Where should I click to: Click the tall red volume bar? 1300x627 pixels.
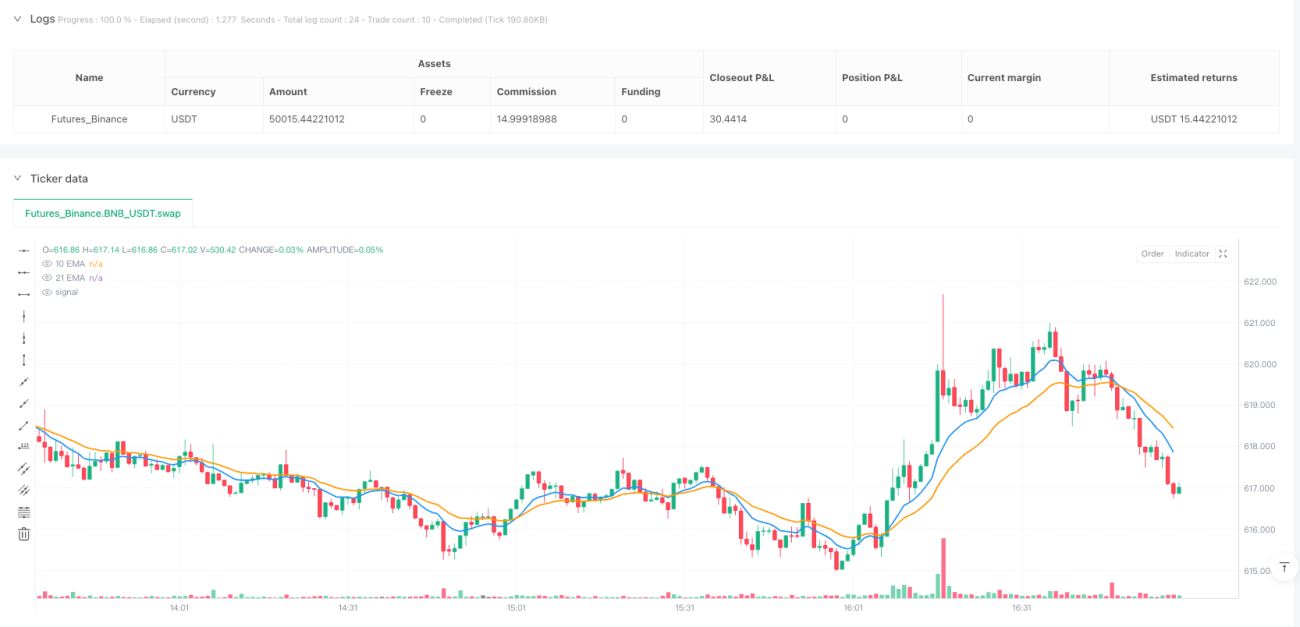click(x=942, y=568)
